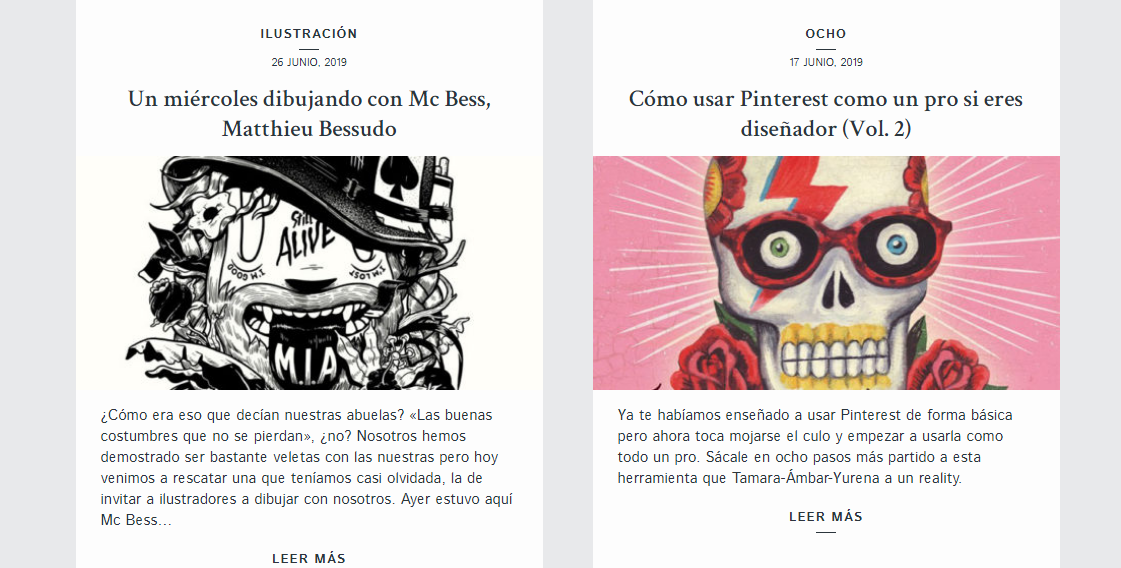The width and height of the screenshot is (1121, 568).
Task: Click the skull's yellow teeth
Action: (835, 356)
